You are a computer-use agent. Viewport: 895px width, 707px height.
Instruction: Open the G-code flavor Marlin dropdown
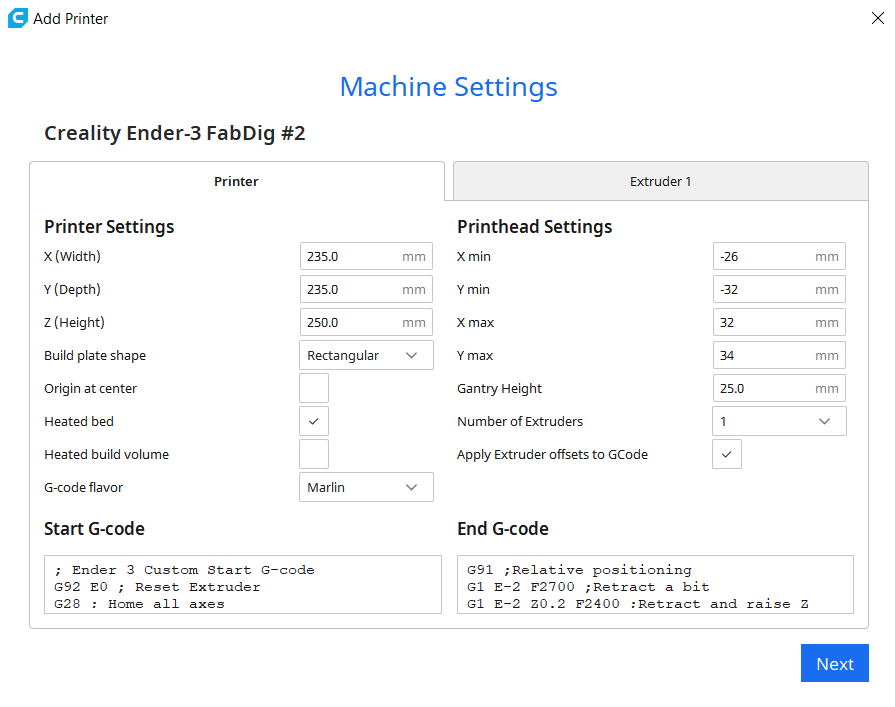tap(366, 487)
